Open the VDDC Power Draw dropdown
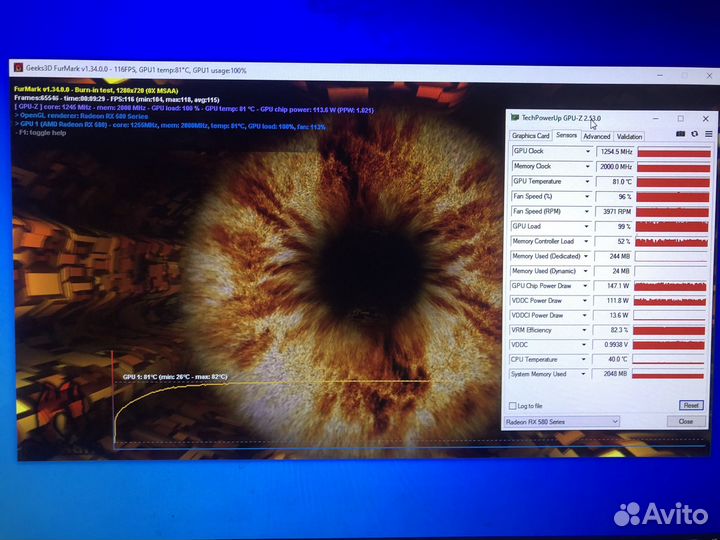The image size is (720, 540). click(585, 301)
